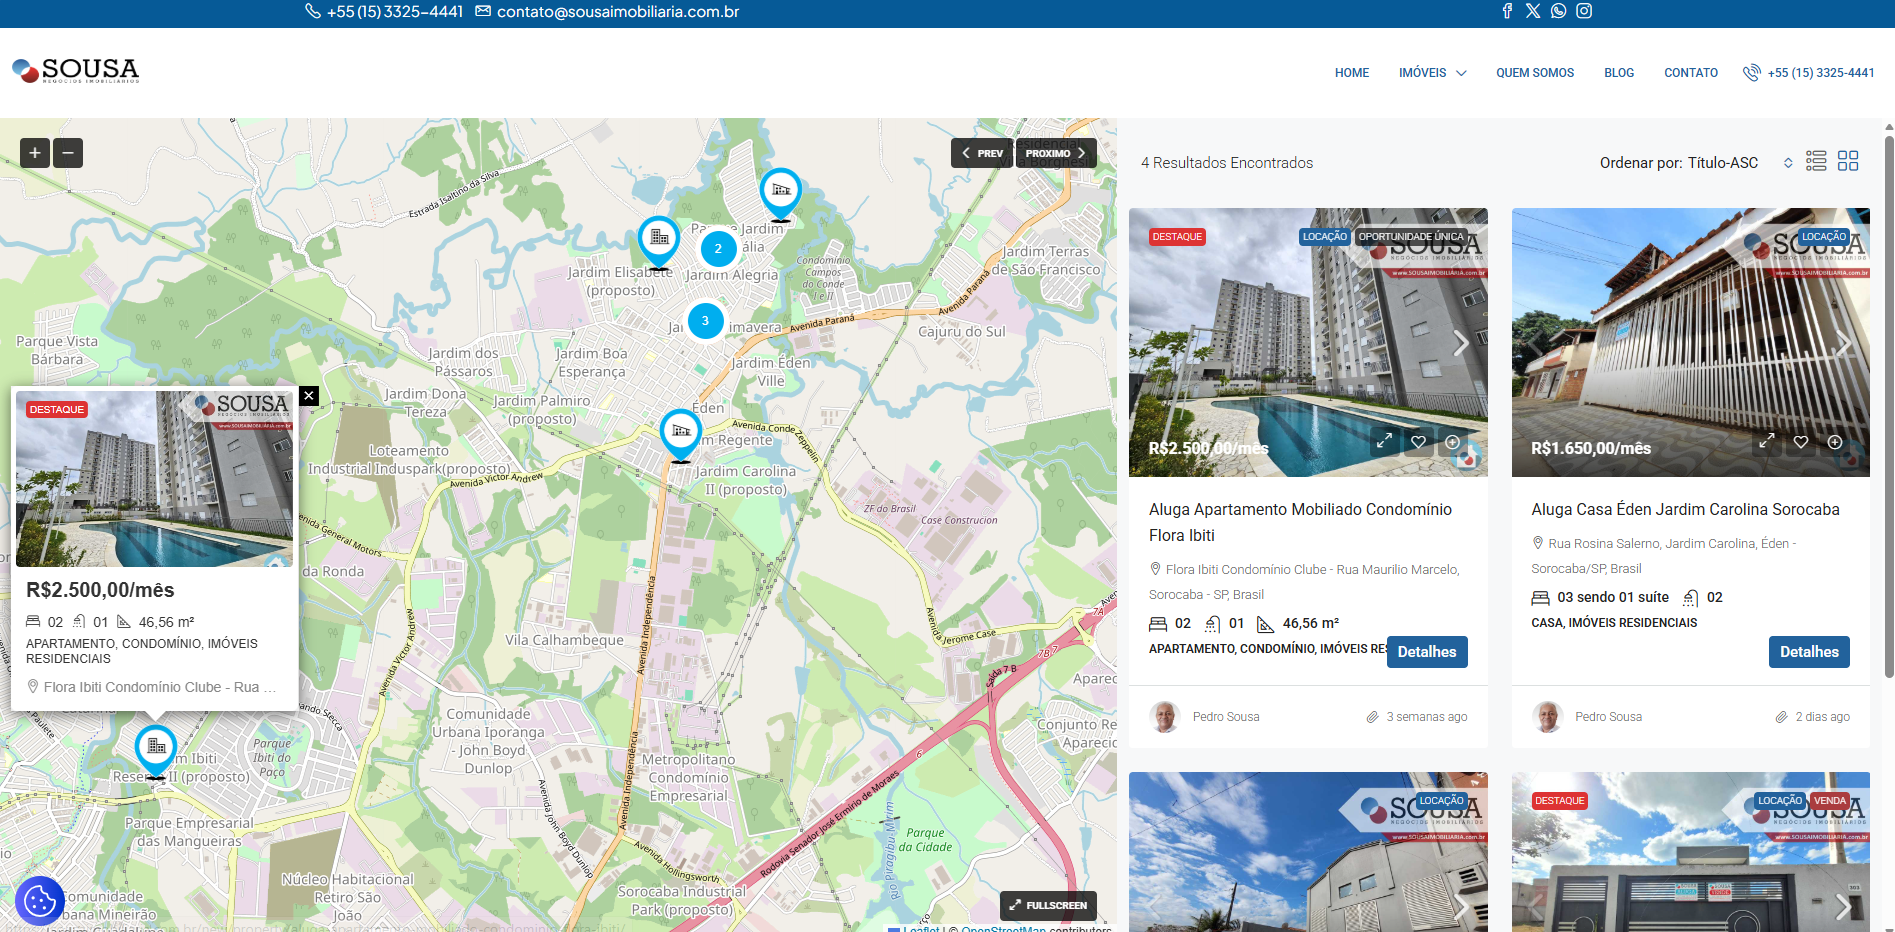Open the Instagram profile icon
Screen dimensions: 1895x932
pos(1584,11)
